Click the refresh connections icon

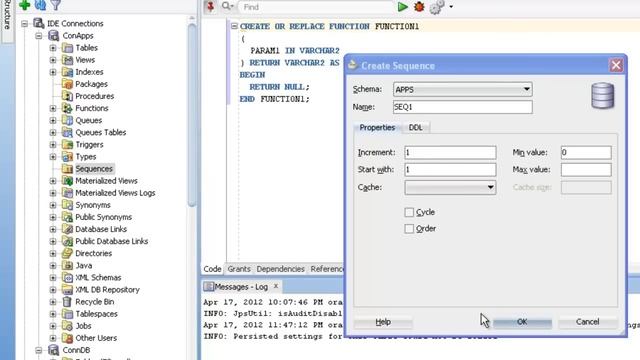[x=40, y=5]
